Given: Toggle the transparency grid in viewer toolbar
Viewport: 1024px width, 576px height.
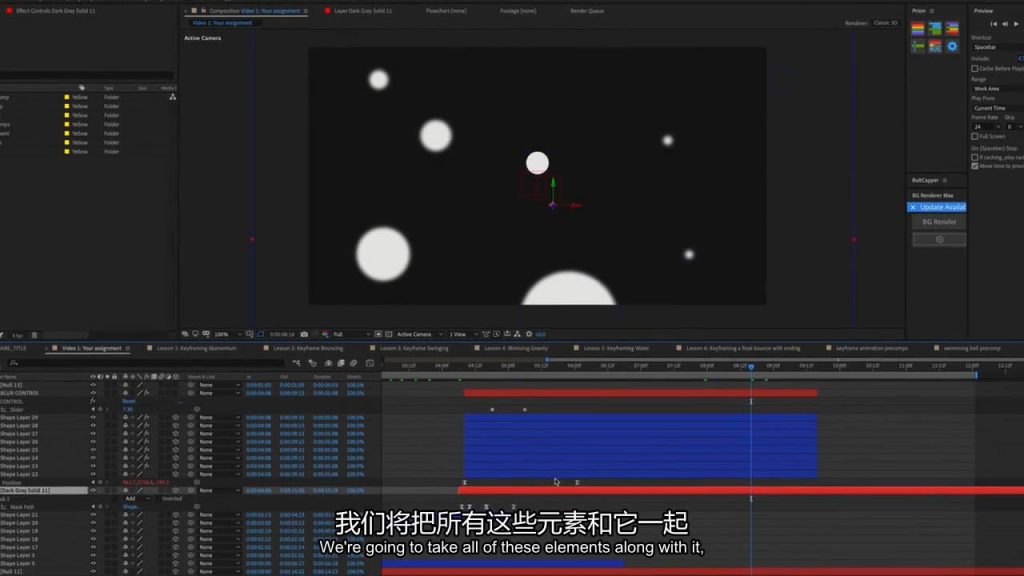Looking at the screenshot, I should 389,334.
